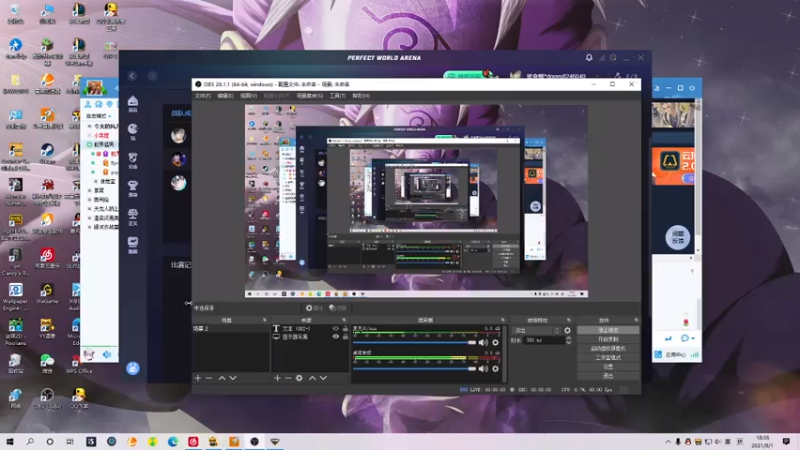
Task: Click the profile avatar in the QQ window
Action: point(94,88)
